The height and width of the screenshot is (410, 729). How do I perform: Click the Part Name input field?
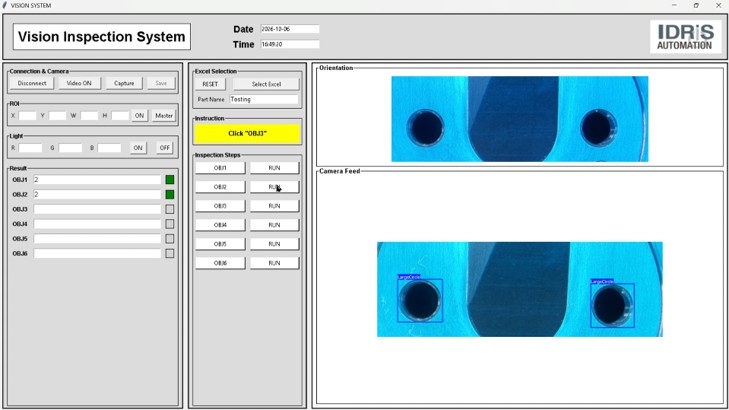click(x=264, y=99)
